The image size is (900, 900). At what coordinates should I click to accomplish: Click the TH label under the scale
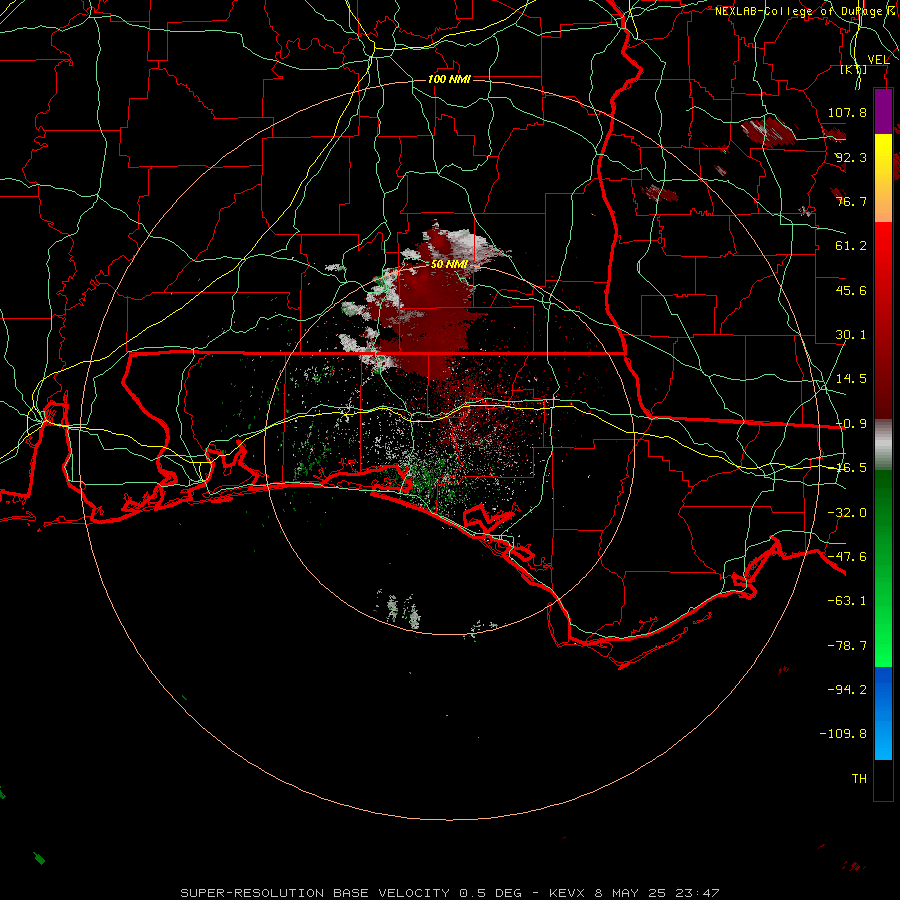tap(859, 779)
